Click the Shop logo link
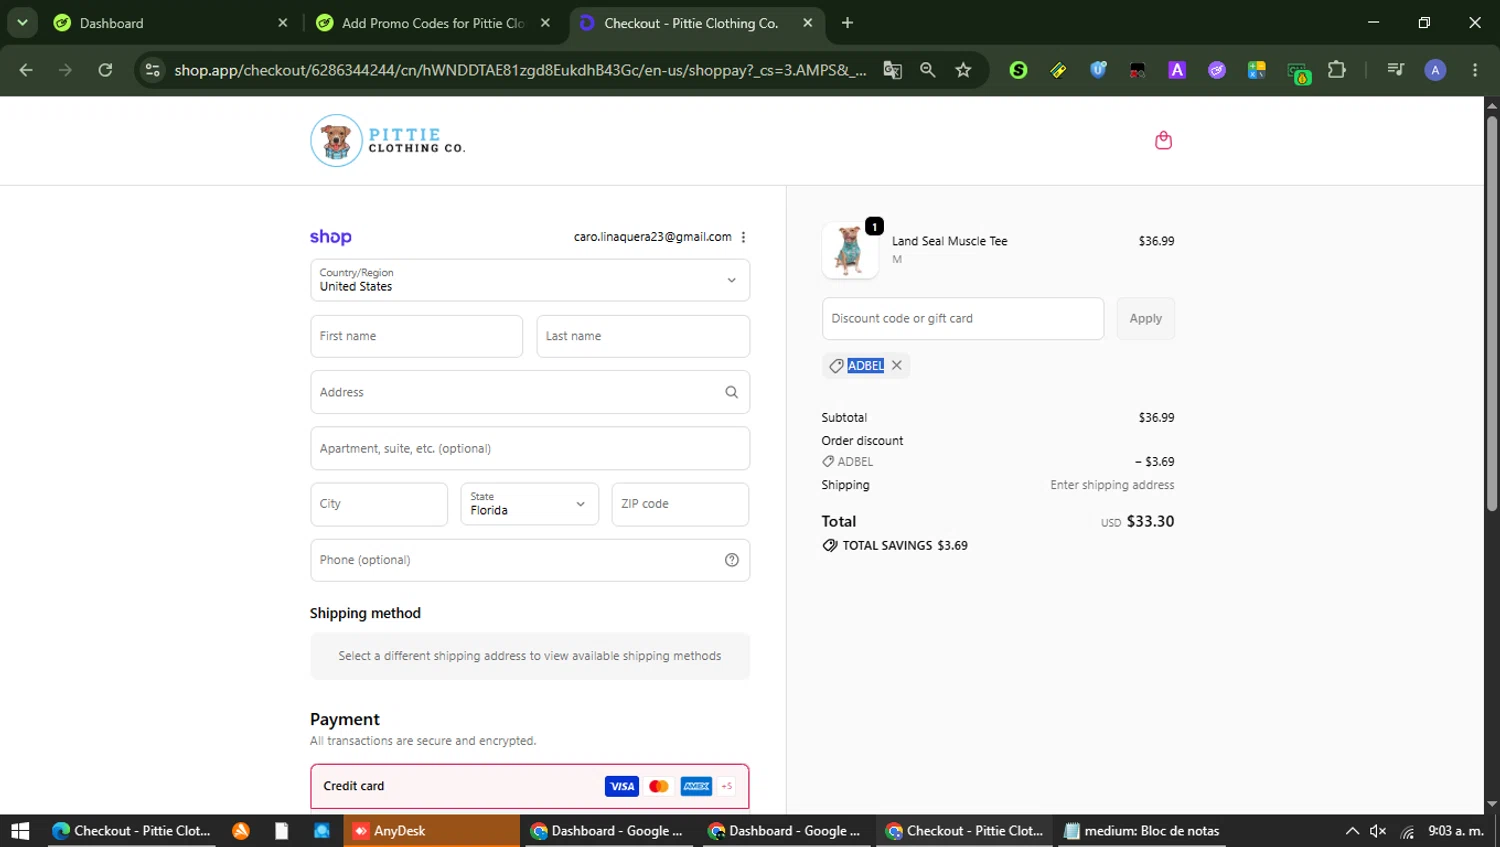 [x=331, y=237]
